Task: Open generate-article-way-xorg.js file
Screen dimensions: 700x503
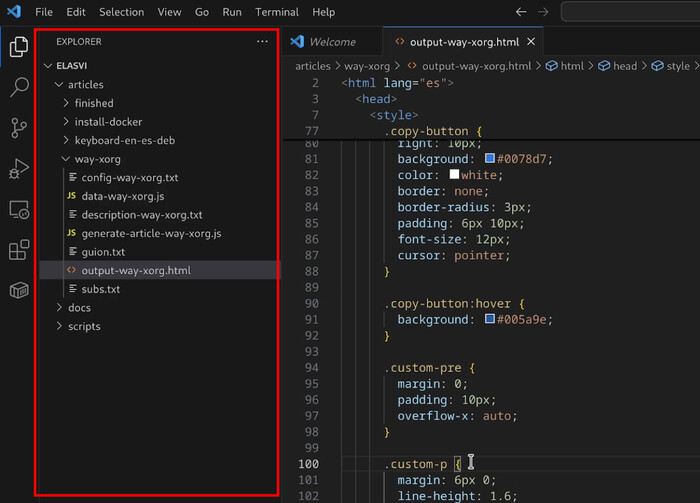Action: pyautogui.click(x=151, y=233)
